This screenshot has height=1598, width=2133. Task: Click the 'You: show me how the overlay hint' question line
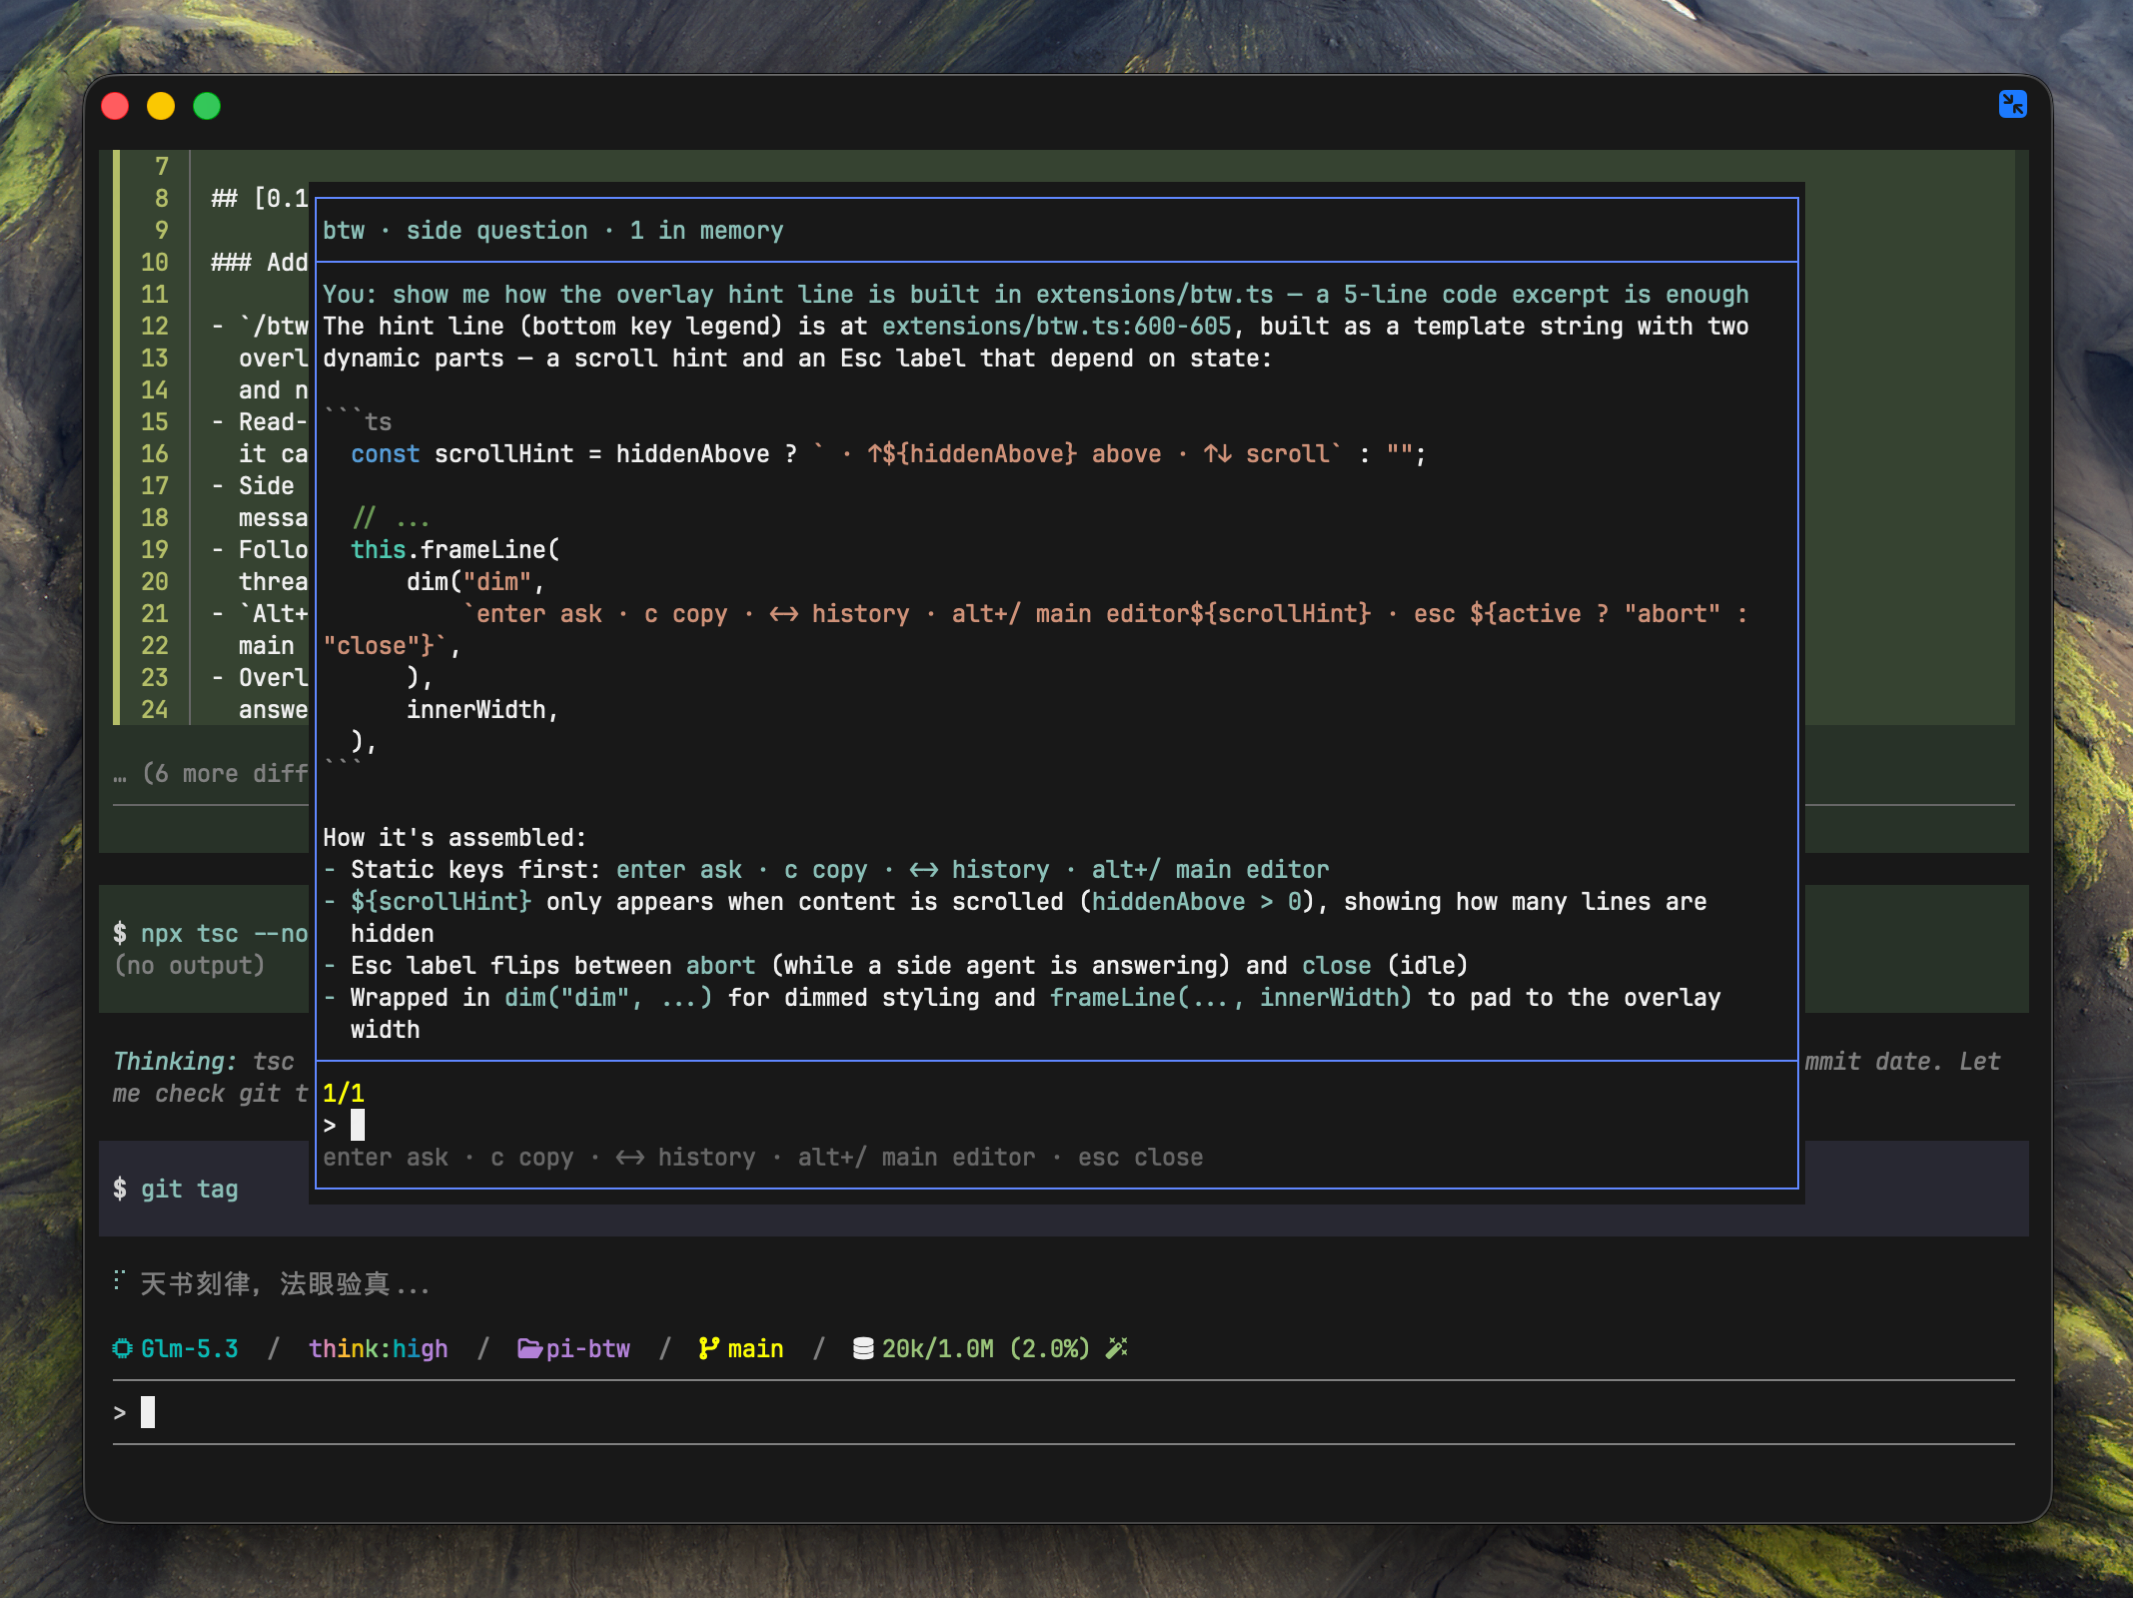pos(1035,294)
